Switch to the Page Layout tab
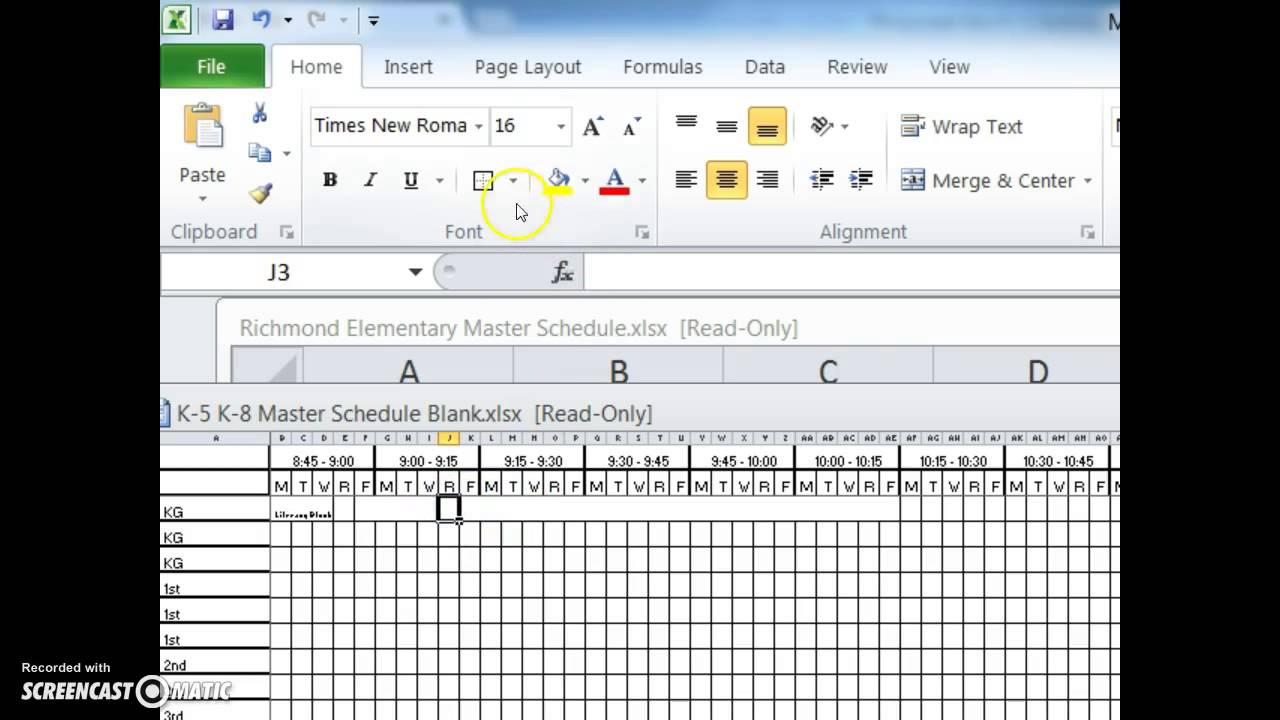1280x720 pixels. [x=528, y=67]
